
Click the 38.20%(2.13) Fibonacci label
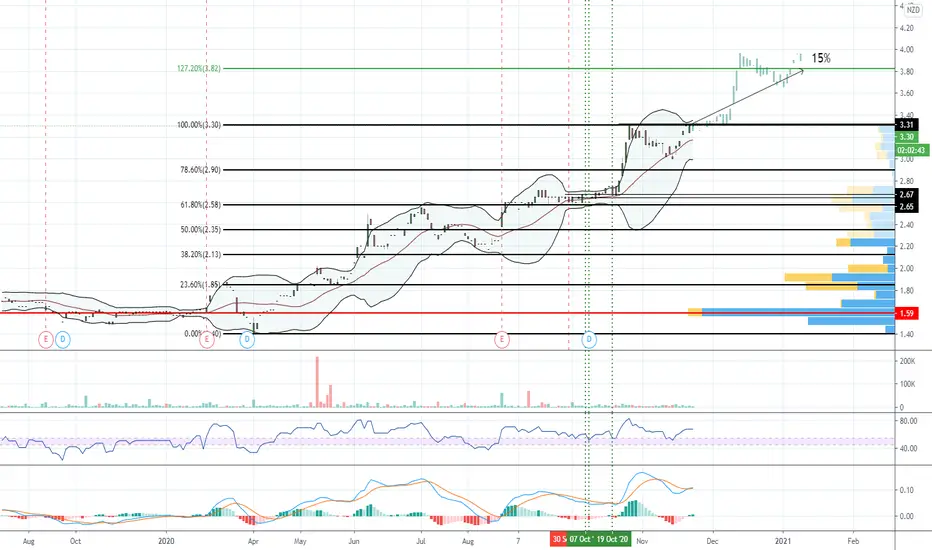point(200,254)
